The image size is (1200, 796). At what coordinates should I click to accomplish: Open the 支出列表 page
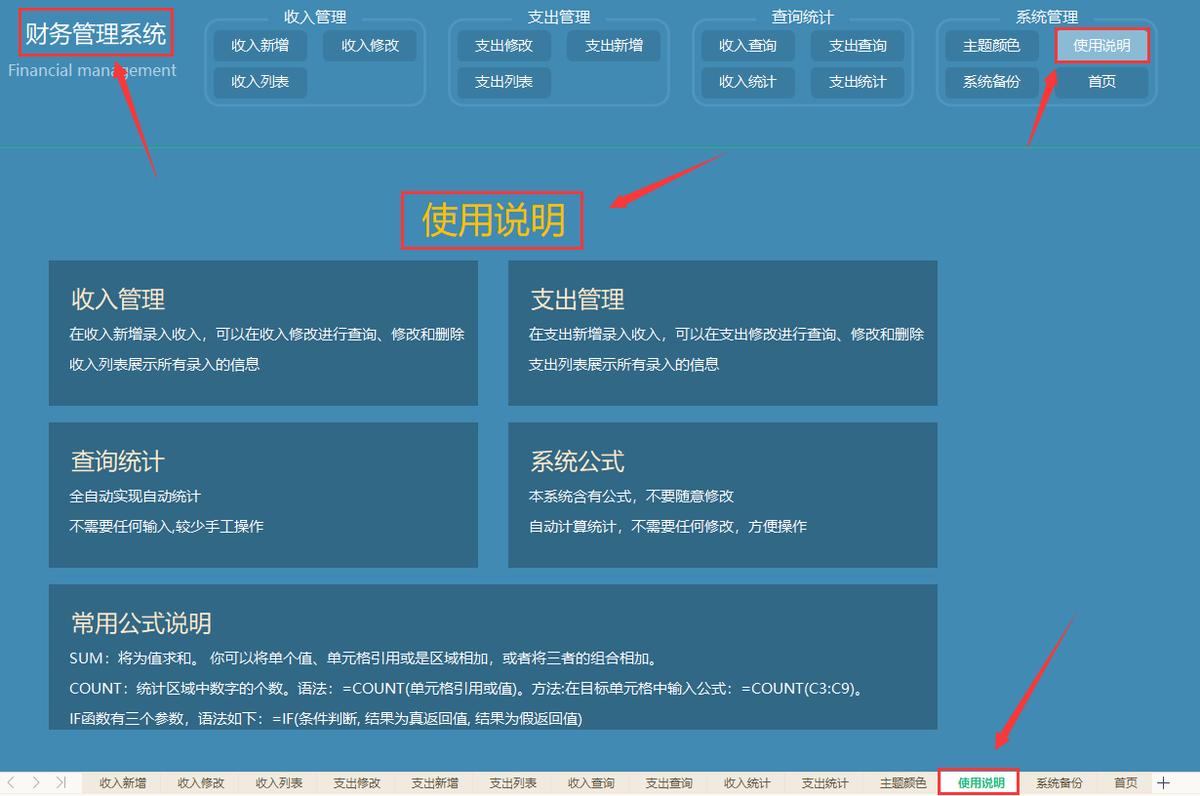503,83
